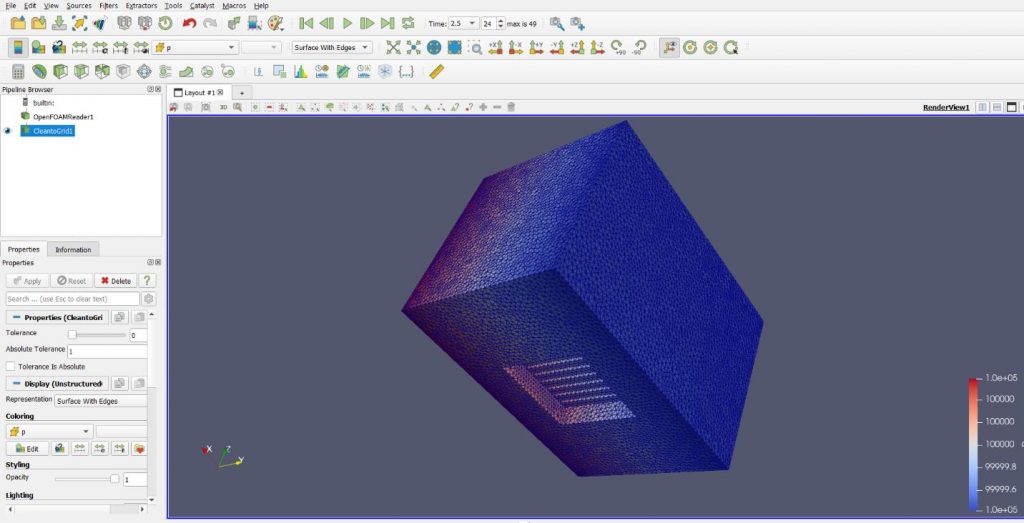Screen dimensions: 1024x523
Task: Click the Edit color map button
Action: pos(27,449)
